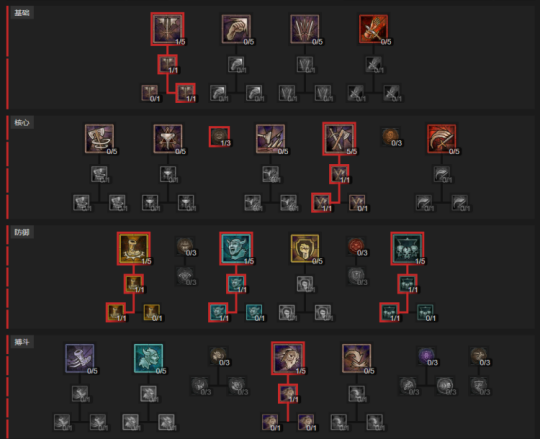Select the Charge skill showing 1/5 in 搏斗
Viewport: 540px width, 439px height.
tap(288, 358)
